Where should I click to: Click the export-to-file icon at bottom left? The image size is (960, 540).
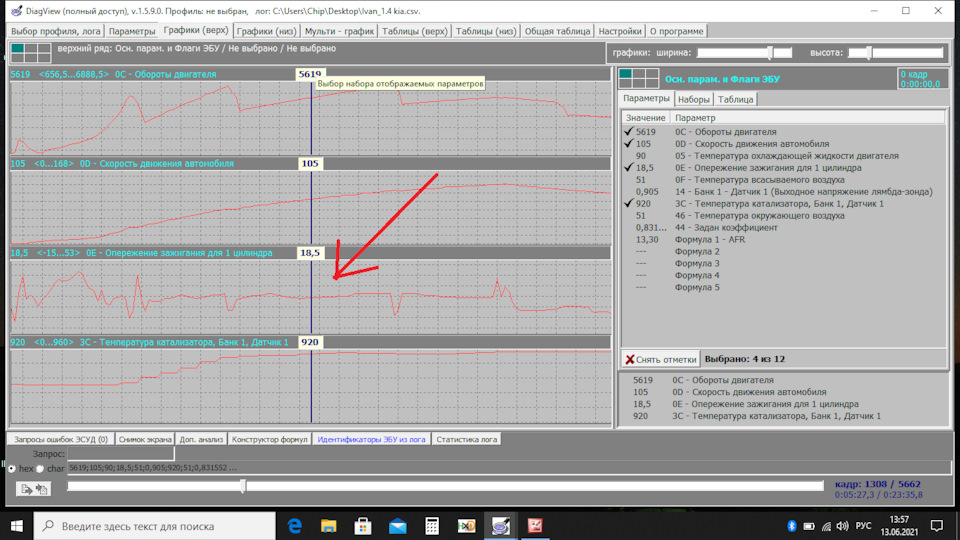26,489
